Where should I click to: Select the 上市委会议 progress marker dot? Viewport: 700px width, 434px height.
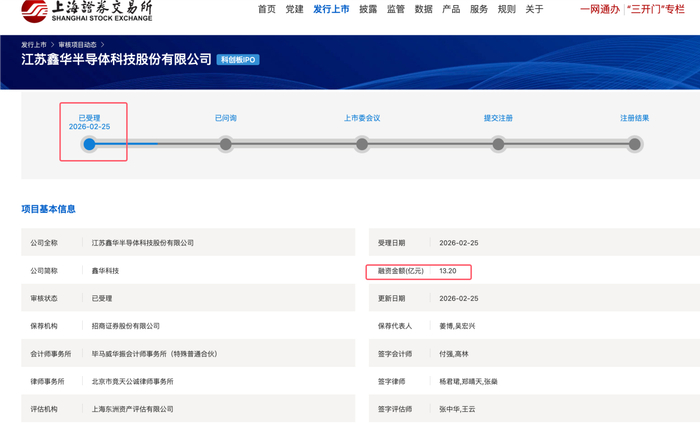point(362,144)
